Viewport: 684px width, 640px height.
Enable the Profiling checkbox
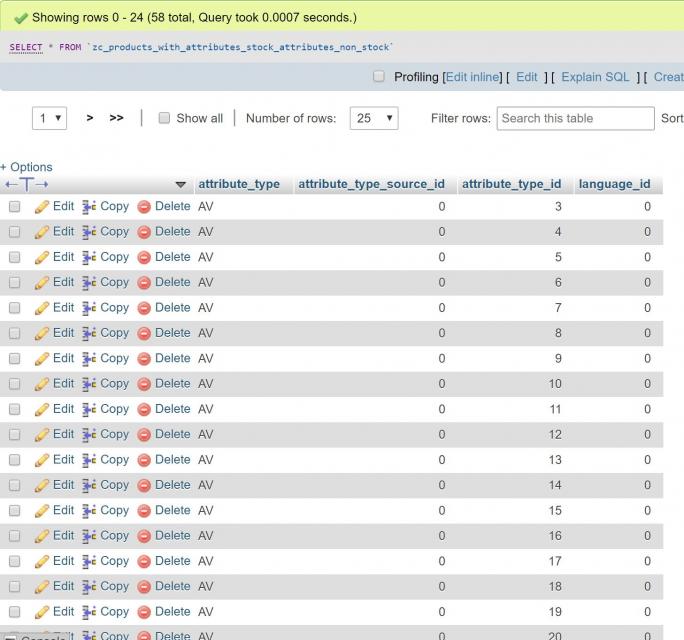[379, 76]
